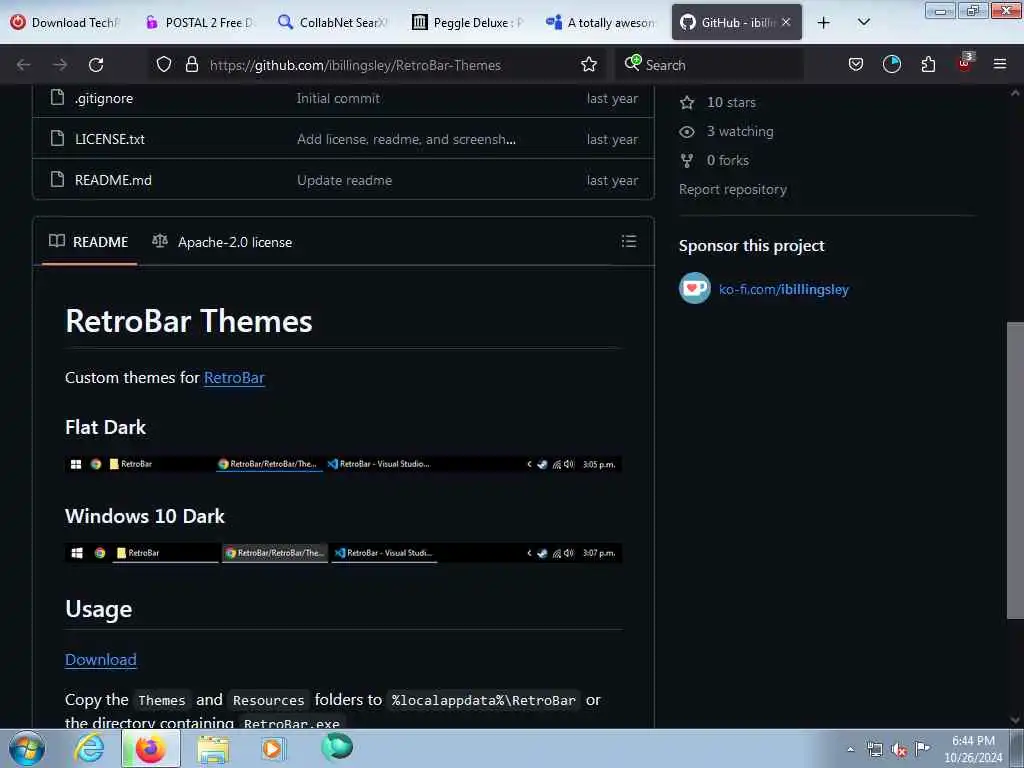This screenshot has height=768, width=1024.
Task: Open tracking protection shield info
Action: pyautogui.click(x=164, y=64)
